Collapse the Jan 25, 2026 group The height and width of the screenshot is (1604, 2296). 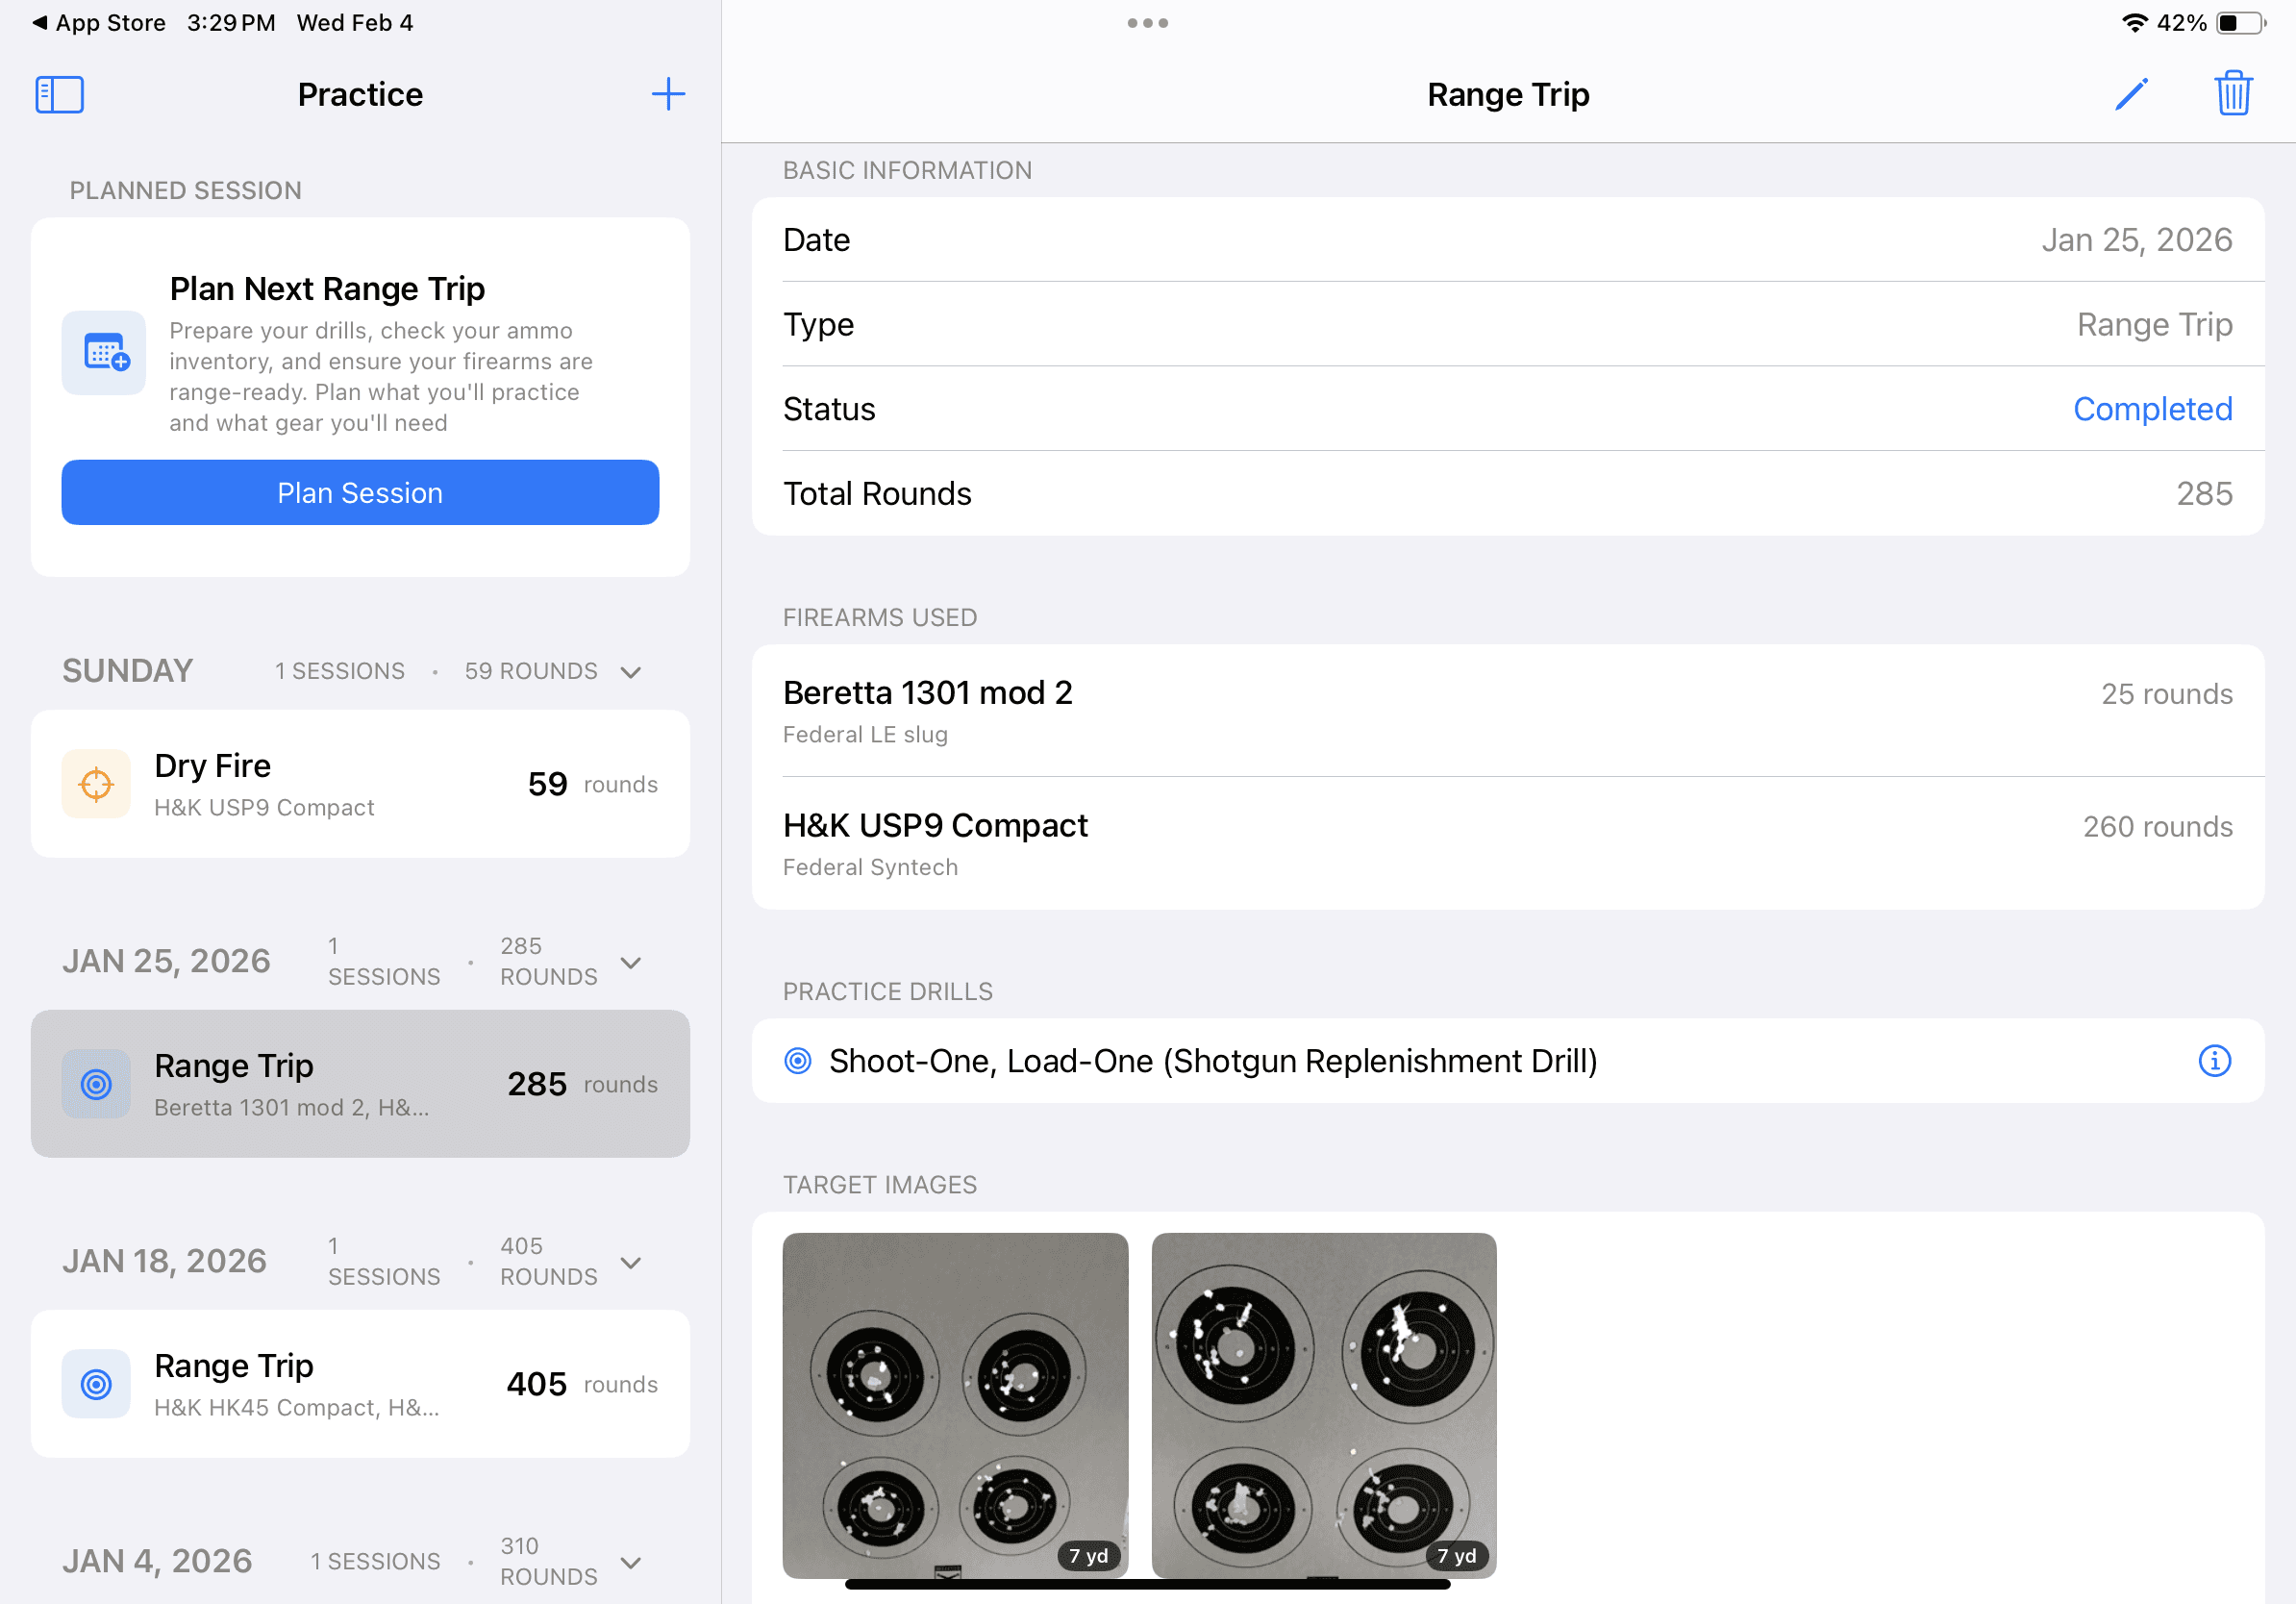[x=630, y=962]
